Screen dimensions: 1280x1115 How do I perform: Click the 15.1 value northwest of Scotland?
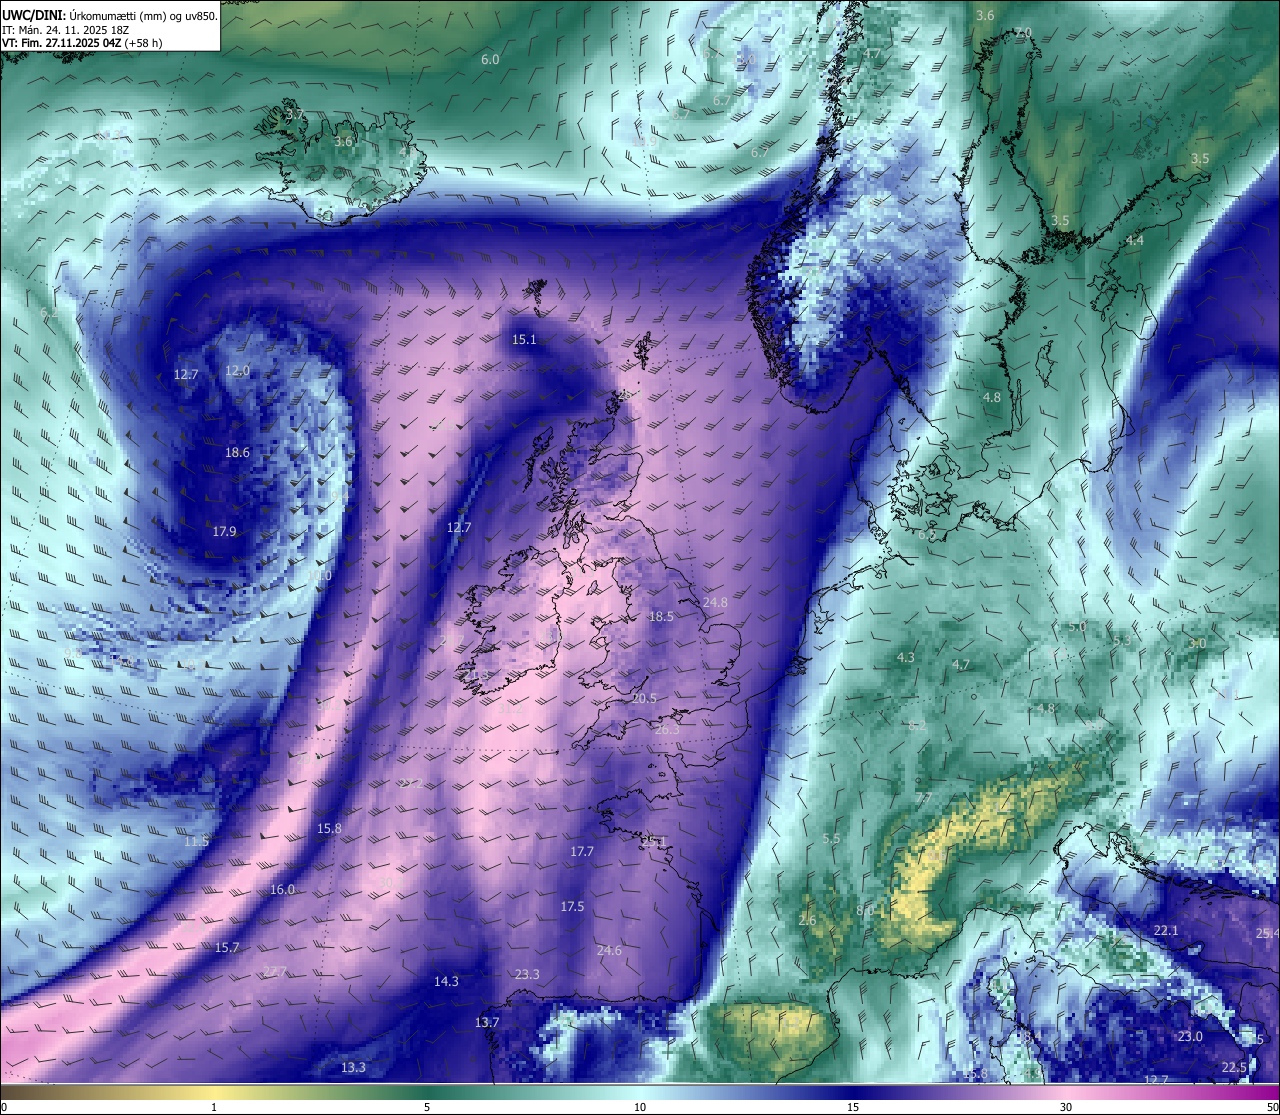pos(524,340)
